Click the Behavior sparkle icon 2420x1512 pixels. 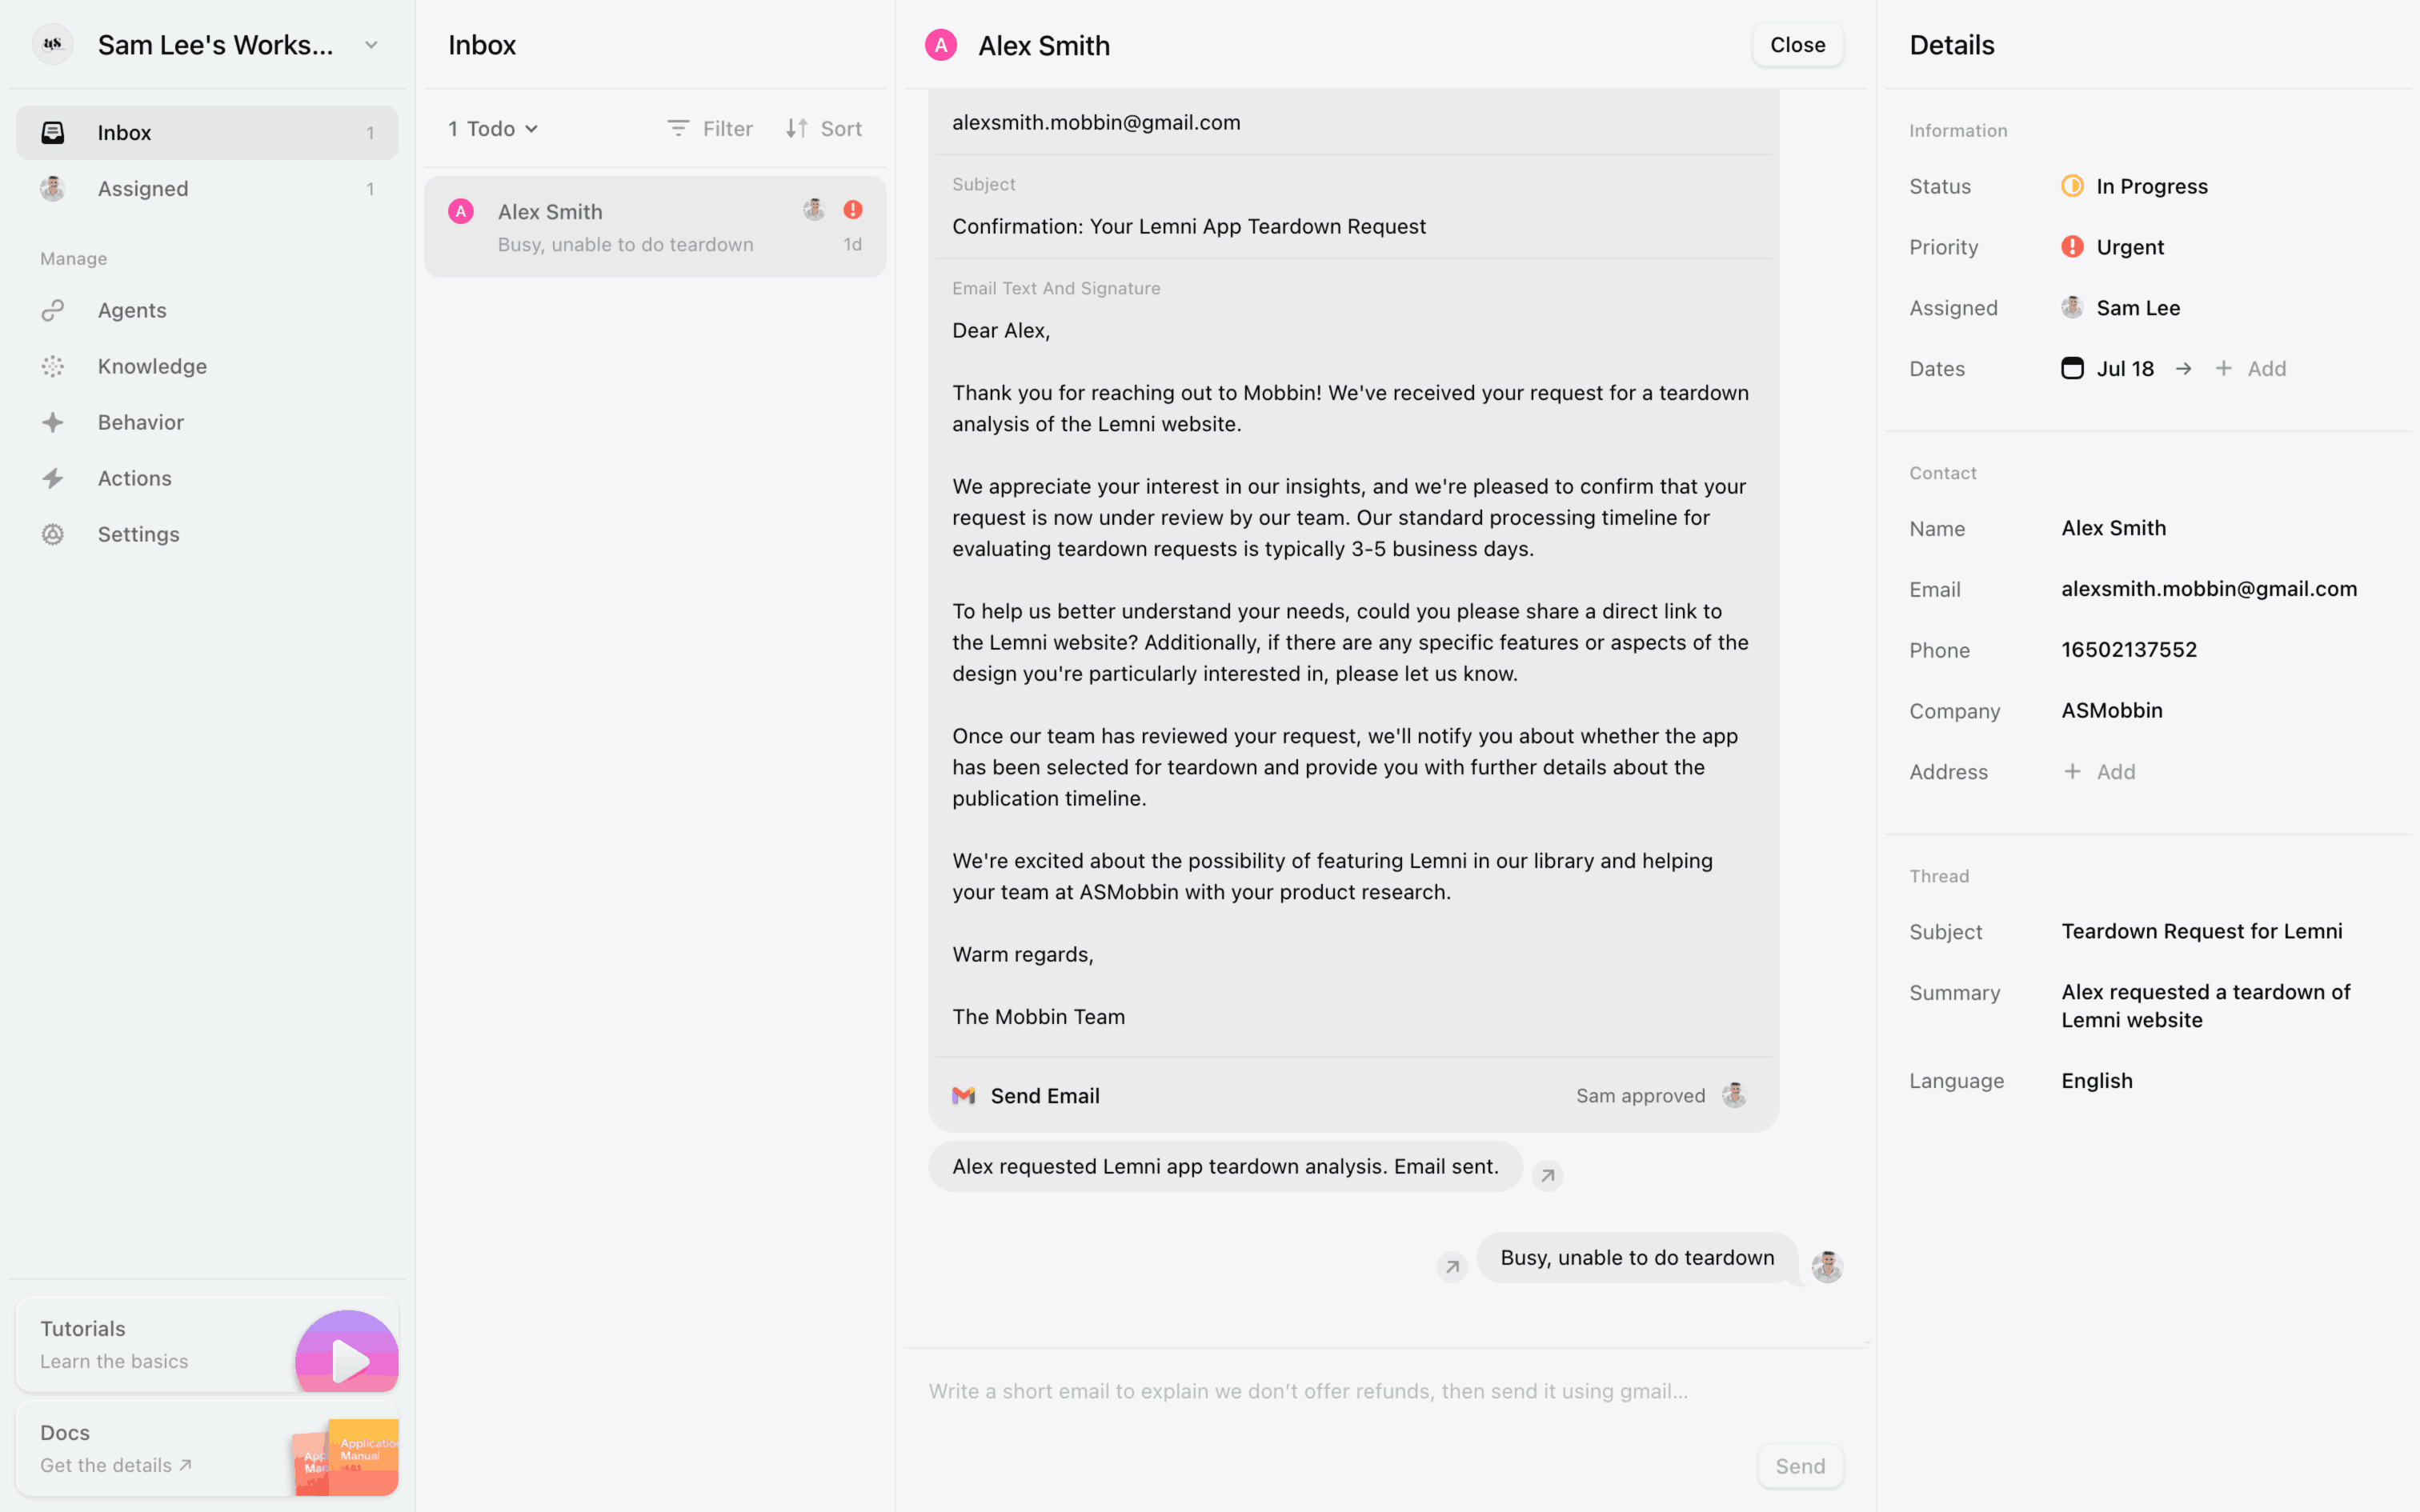click(53, 423)
